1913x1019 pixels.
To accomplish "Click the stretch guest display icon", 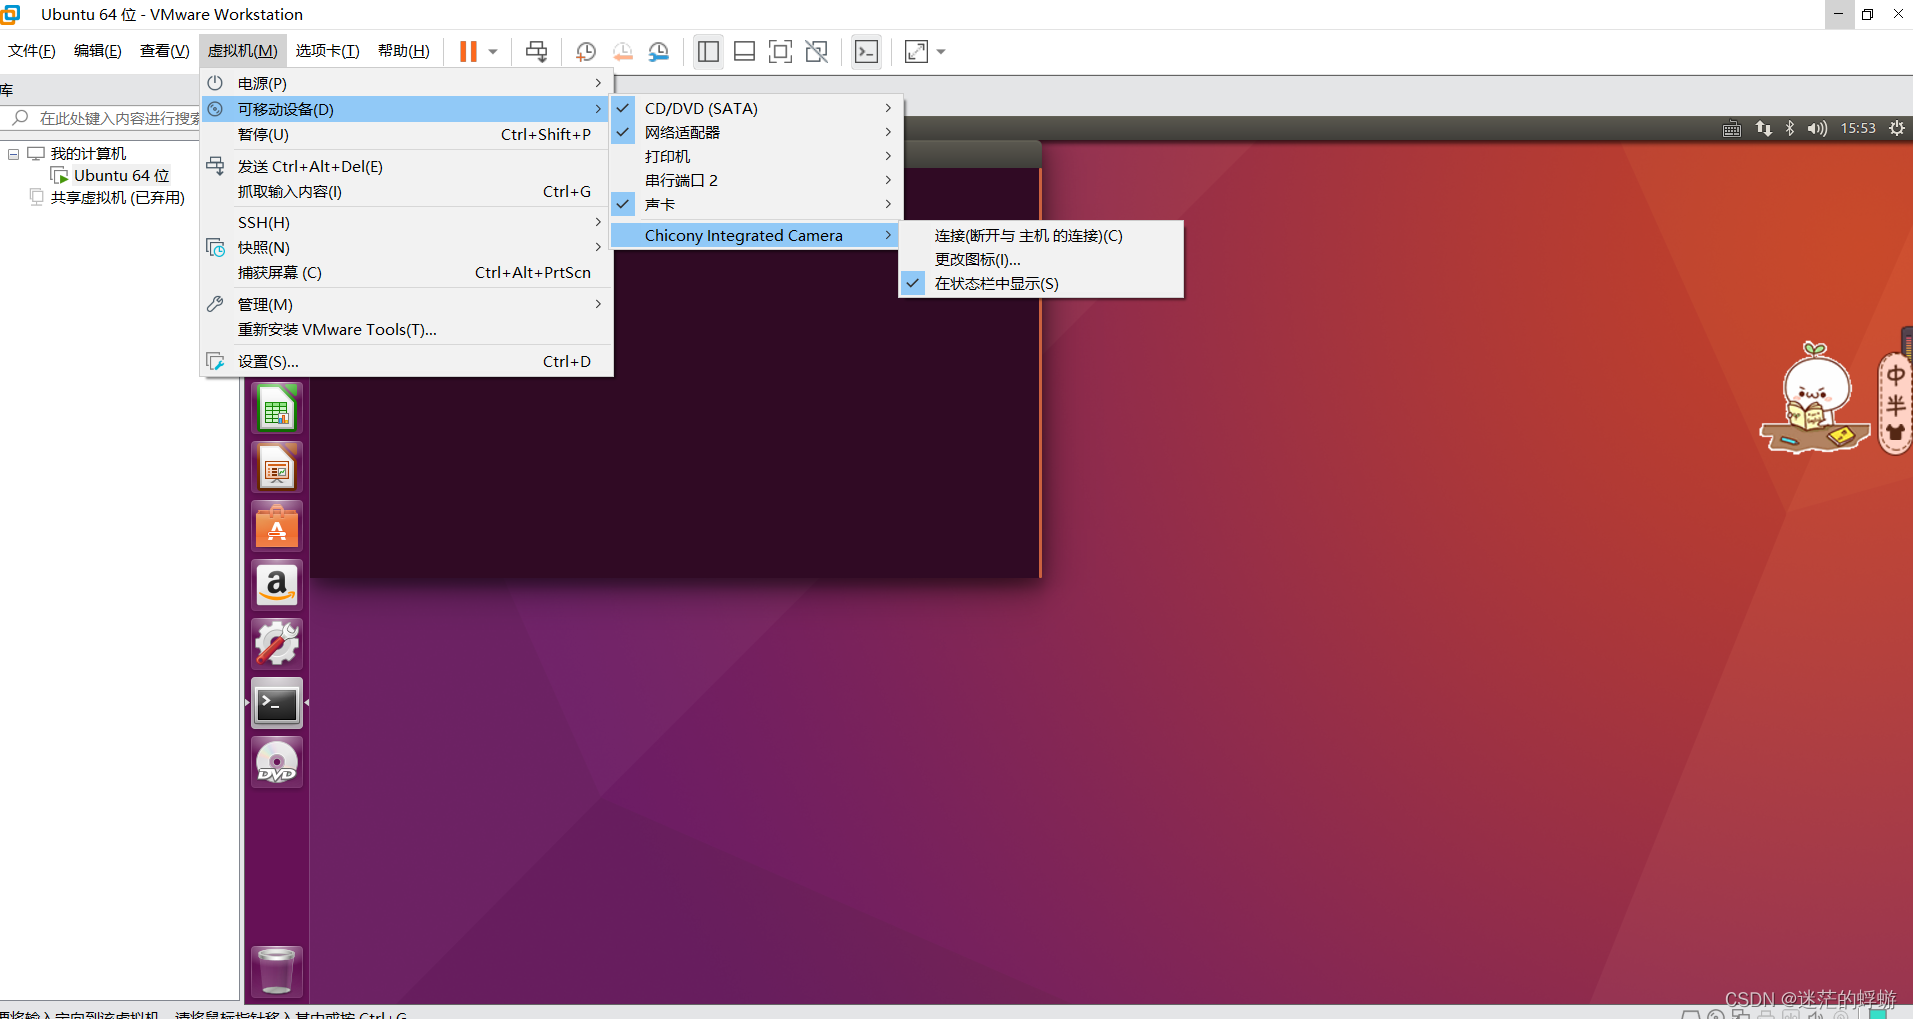I will (916, 51).
